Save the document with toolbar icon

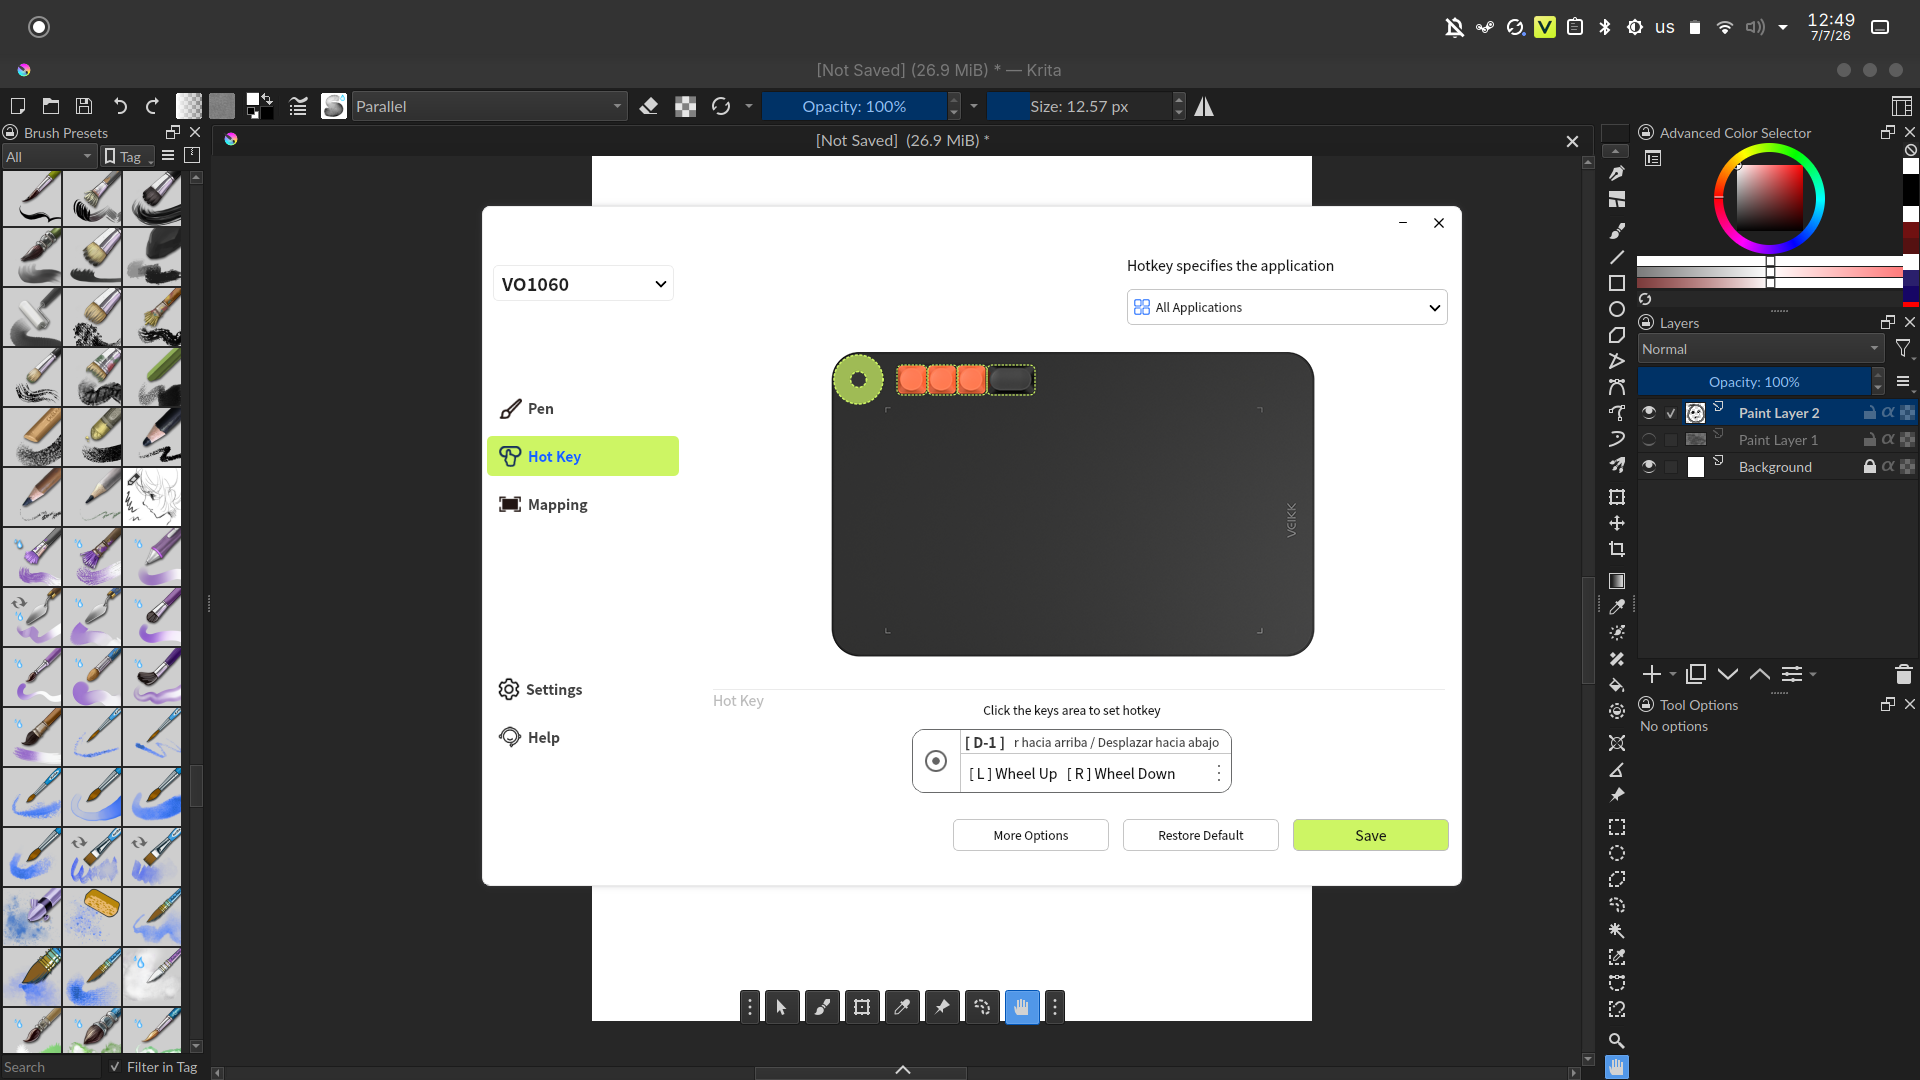point(84,106)
